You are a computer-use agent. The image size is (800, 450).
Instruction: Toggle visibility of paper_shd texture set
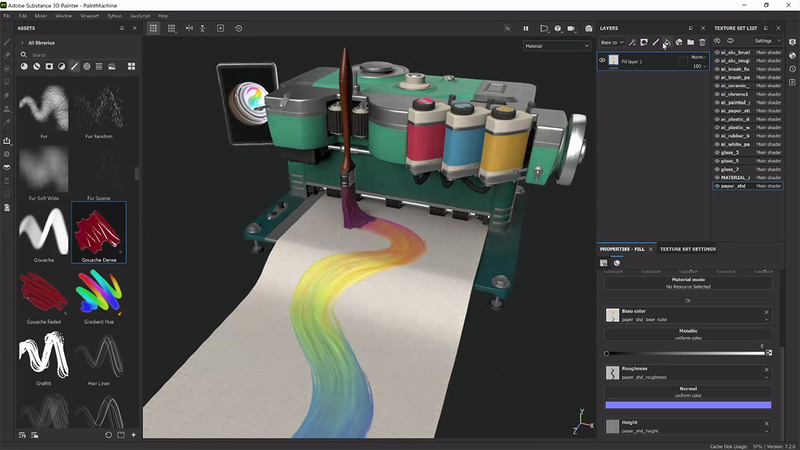coord(717,186)
